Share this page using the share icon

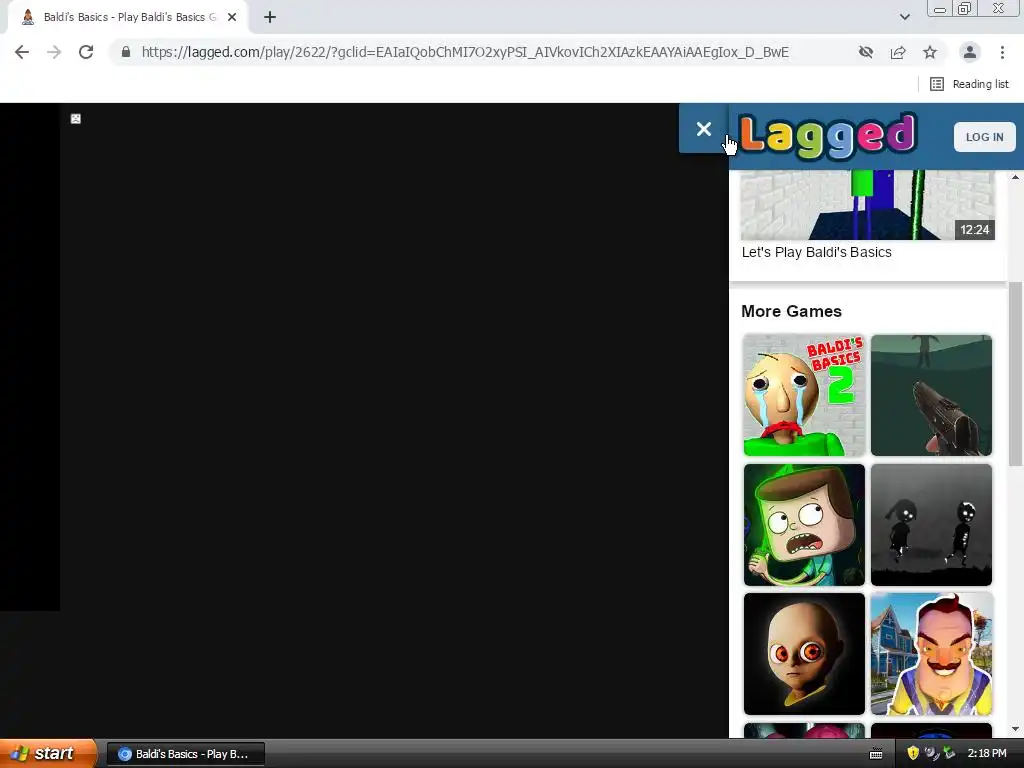[898, 52]
